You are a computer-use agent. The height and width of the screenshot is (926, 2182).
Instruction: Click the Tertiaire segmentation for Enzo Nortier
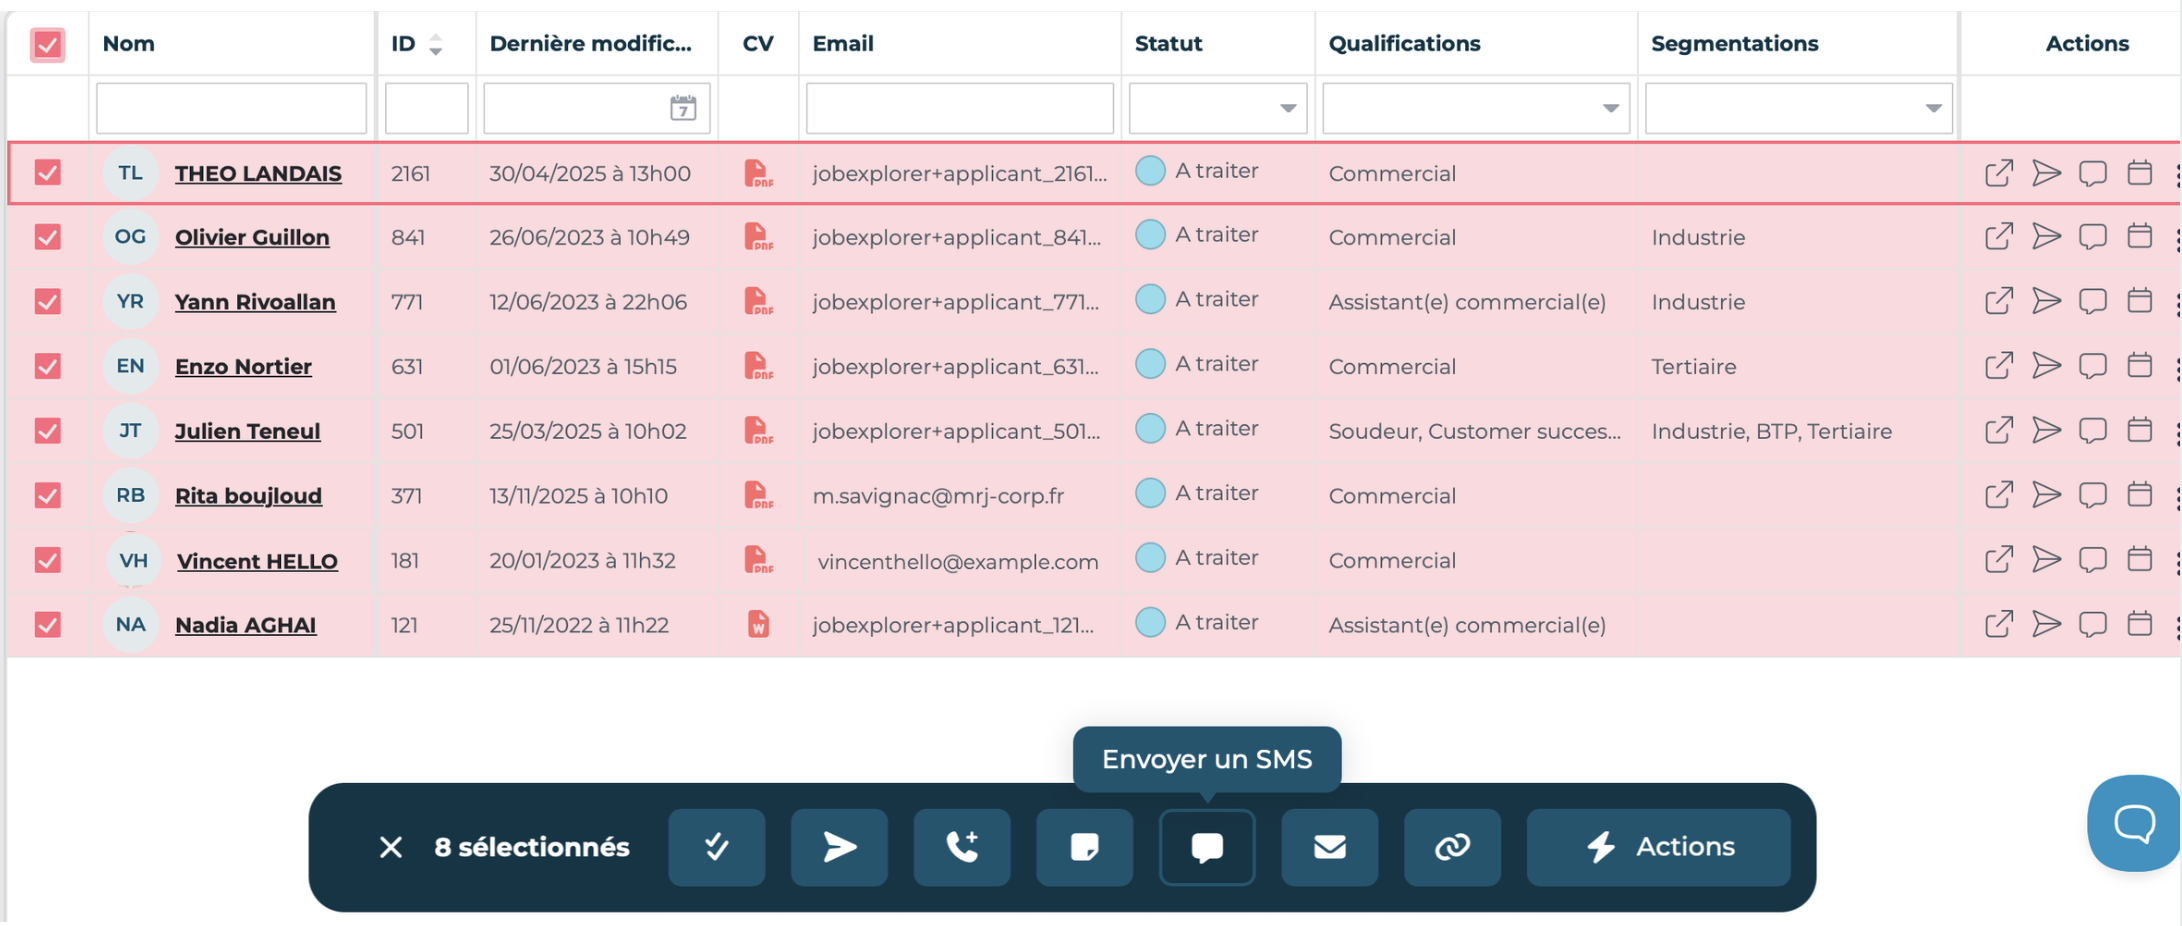[1694, 367]
